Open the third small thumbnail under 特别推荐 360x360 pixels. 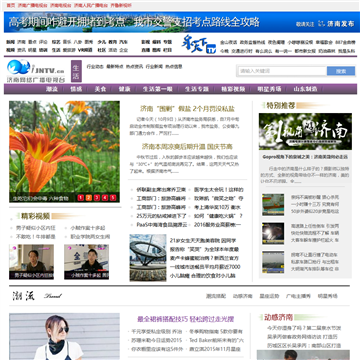[273, 262]
